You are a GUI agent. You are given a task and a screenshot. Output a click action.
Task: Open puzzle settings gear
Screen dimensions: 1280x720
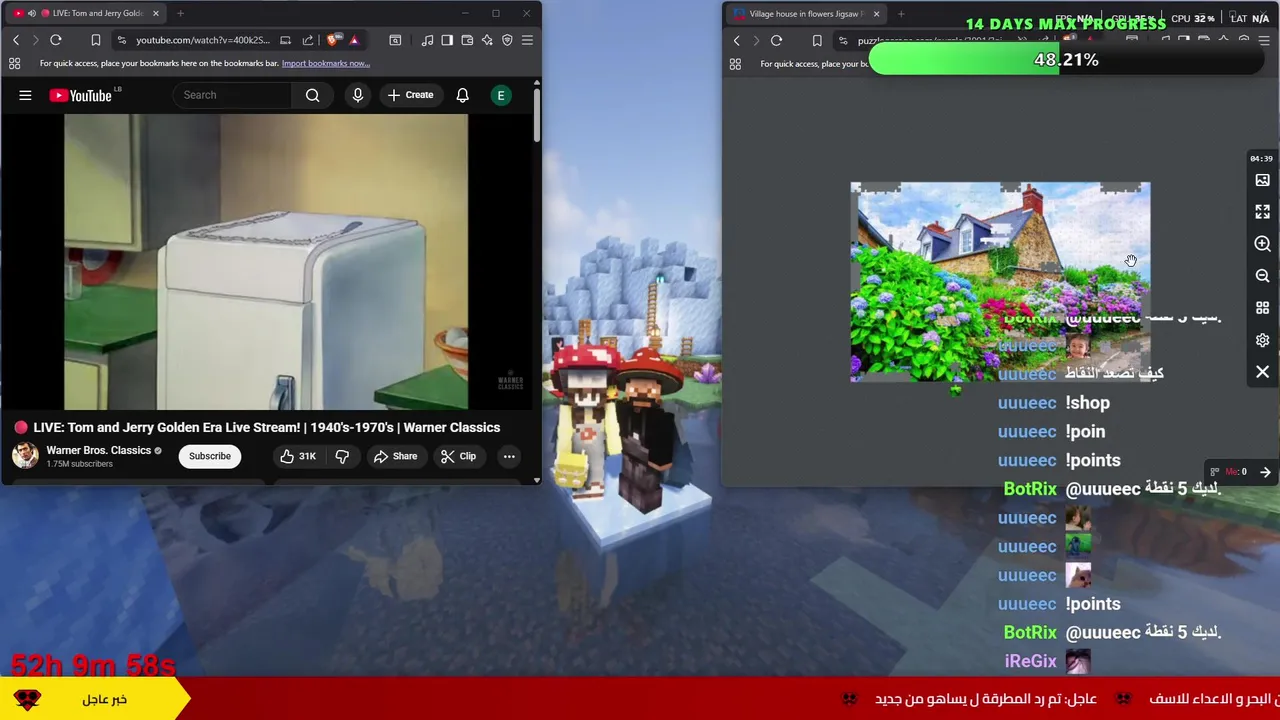(x=1262, y=340)
